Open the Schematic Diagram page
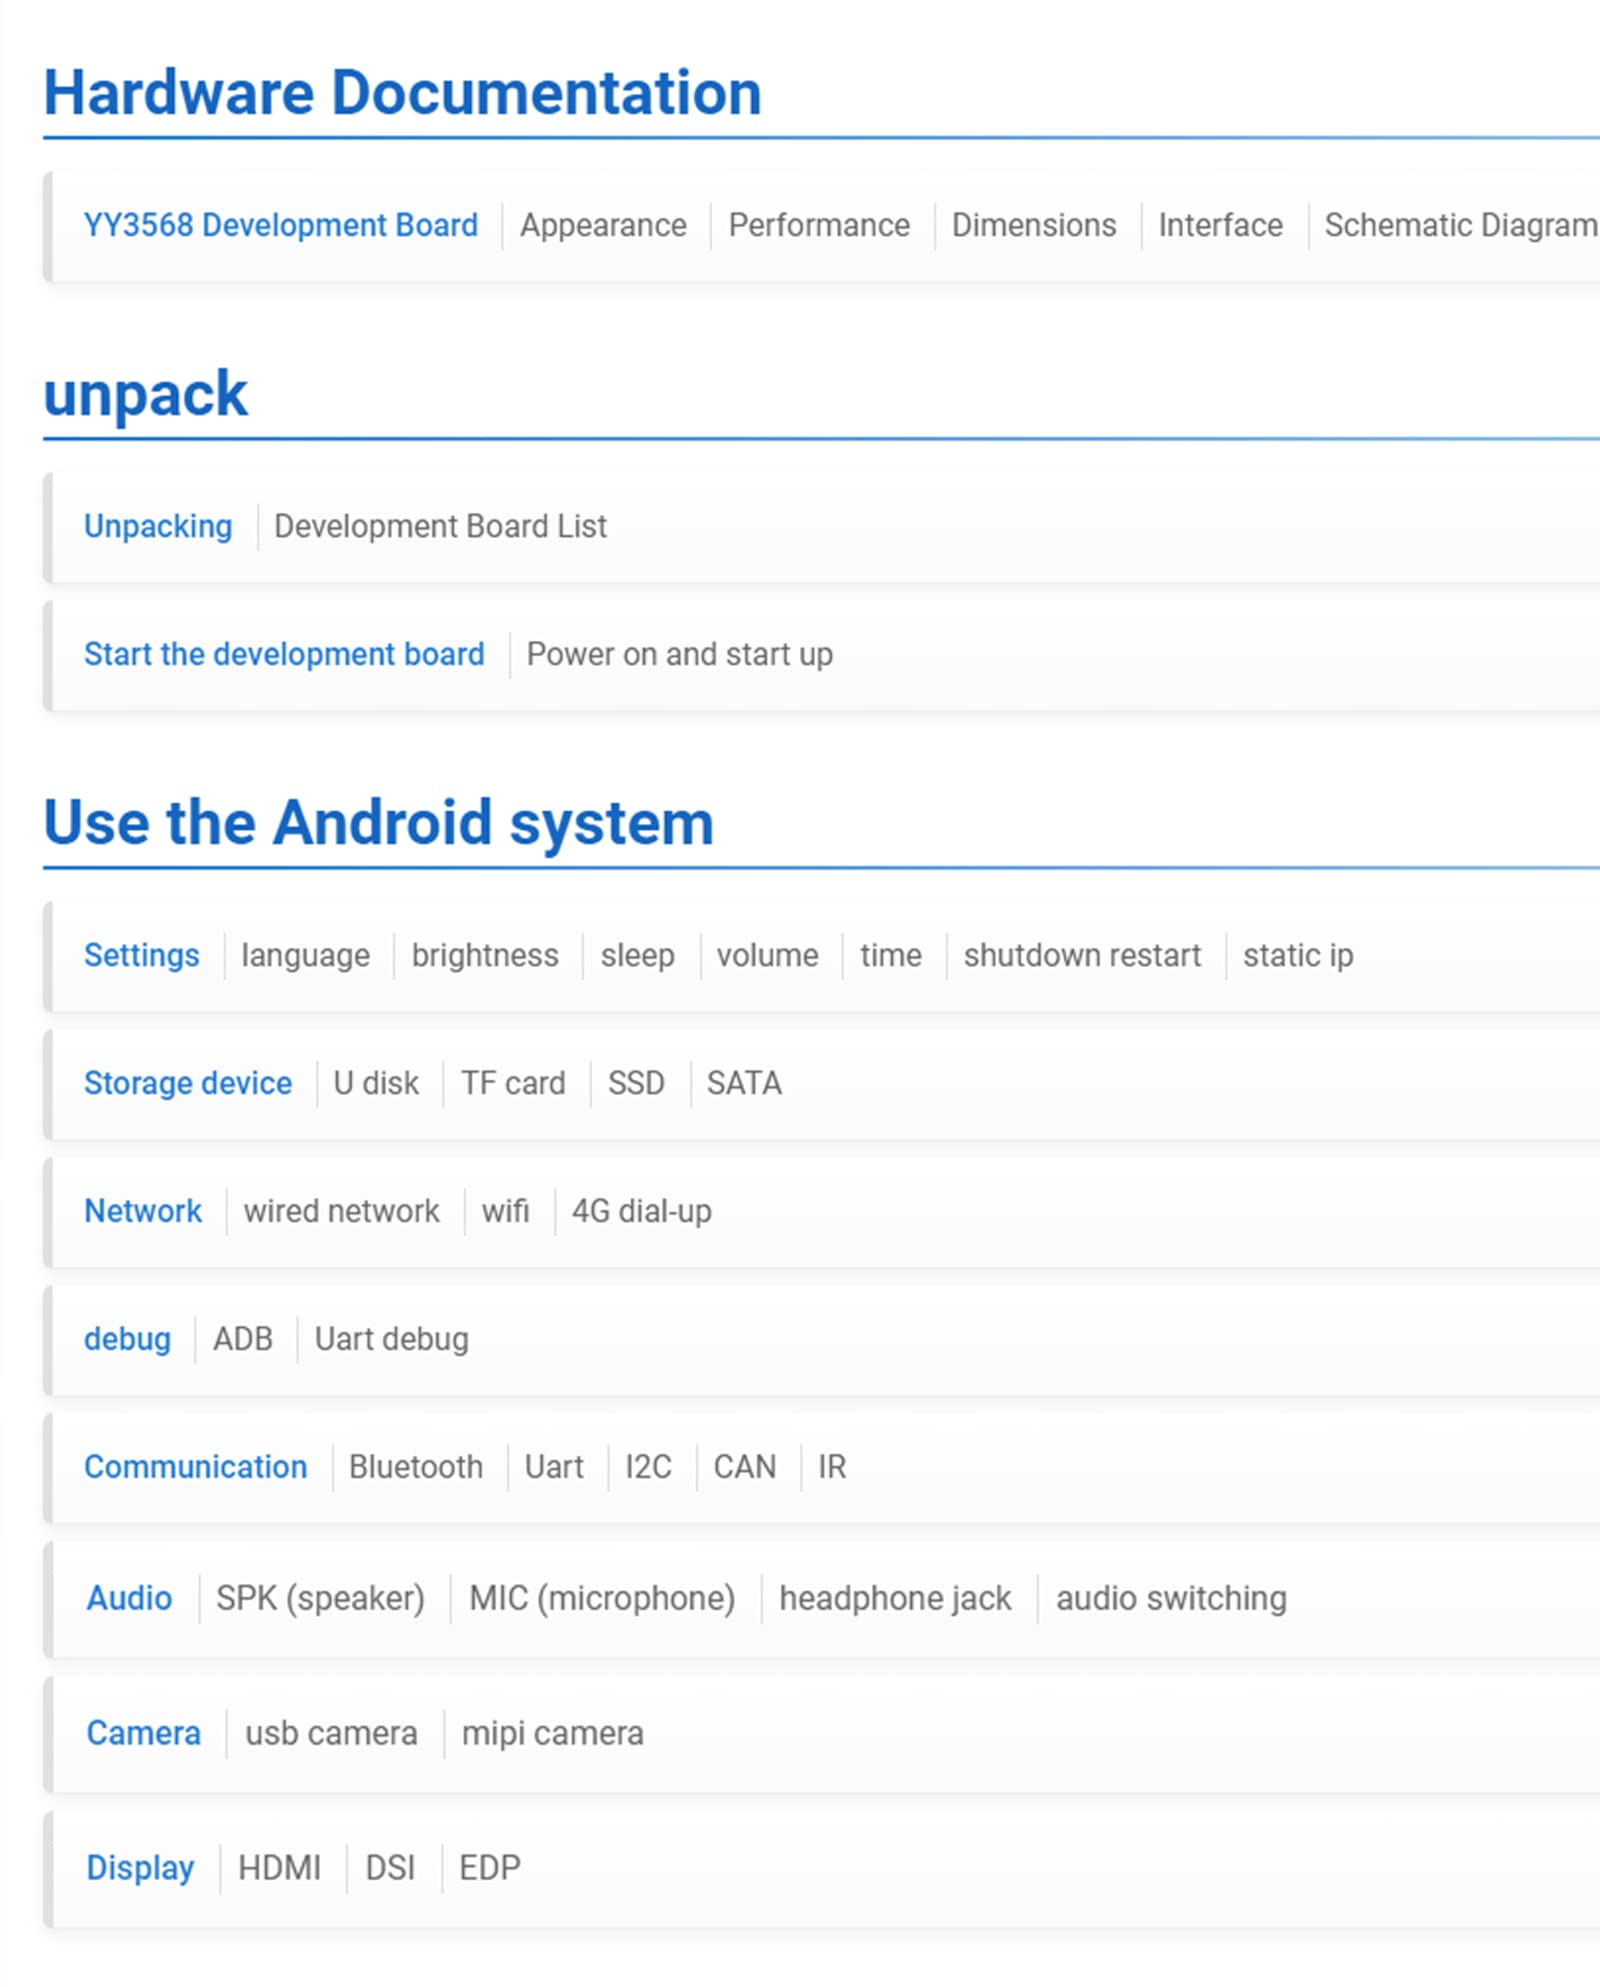This screenshot has height=1987, width=1600. point(1459,225)
